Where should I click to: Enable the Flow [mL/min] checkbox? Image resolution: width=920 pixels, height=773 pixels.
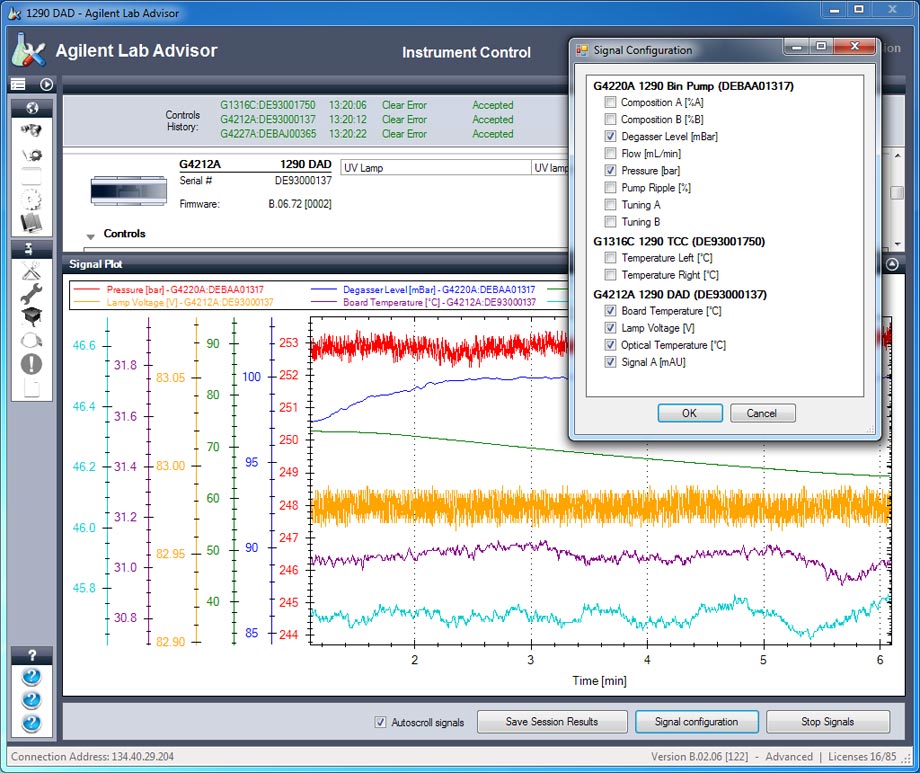pyautogui.click(x=610, y=154)
